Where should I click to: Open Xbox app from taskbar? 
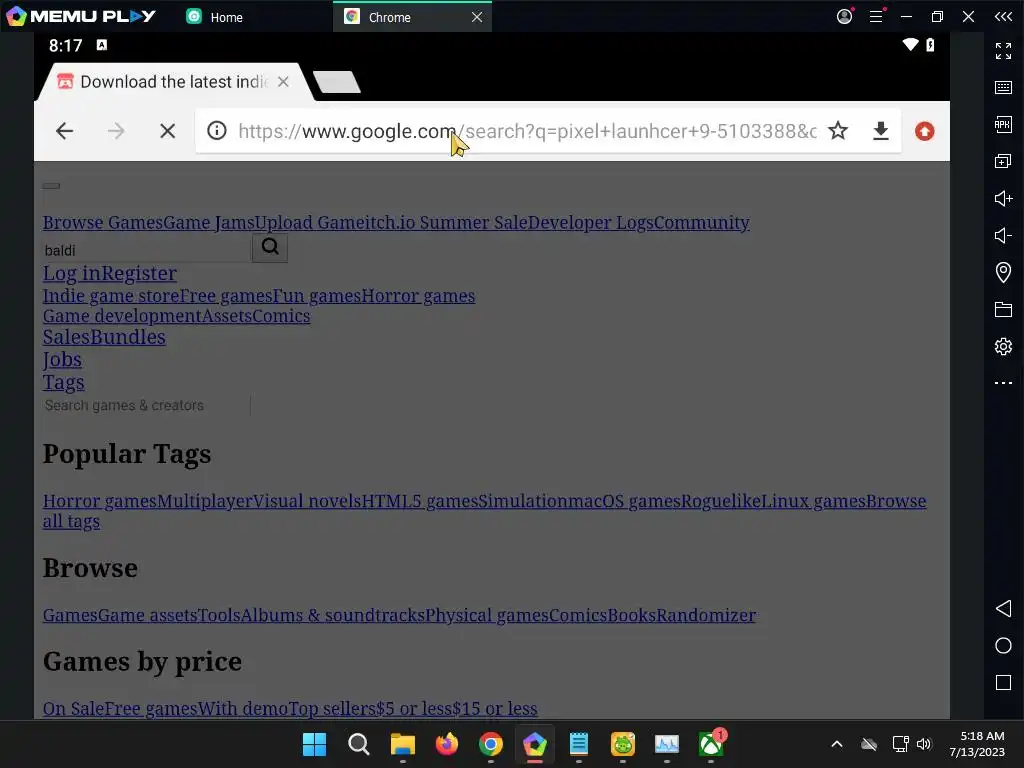click(x=711, y=744)
